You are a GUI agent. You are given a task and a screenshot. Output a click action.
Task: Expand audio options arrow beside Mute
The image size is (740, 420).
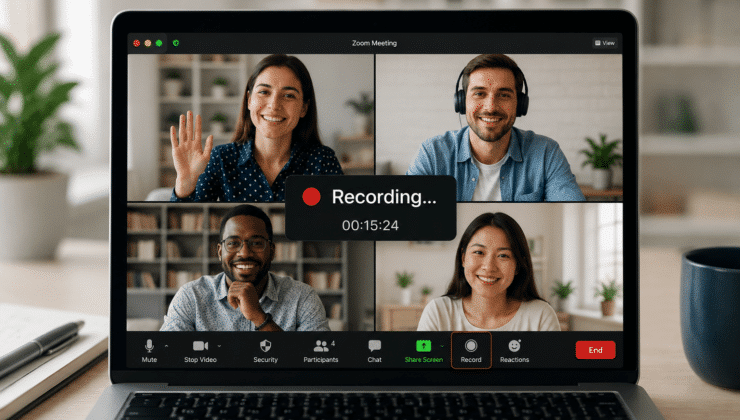click(167, 346)
